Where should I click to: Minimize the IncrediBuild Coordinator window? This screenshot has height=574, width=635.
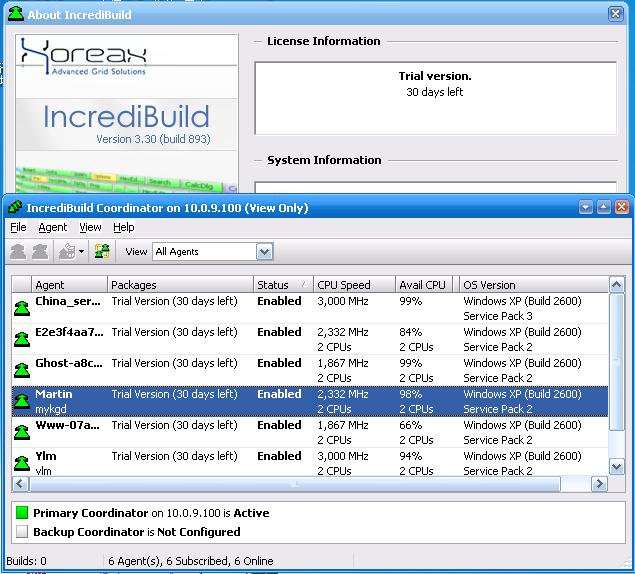point(585,207)
